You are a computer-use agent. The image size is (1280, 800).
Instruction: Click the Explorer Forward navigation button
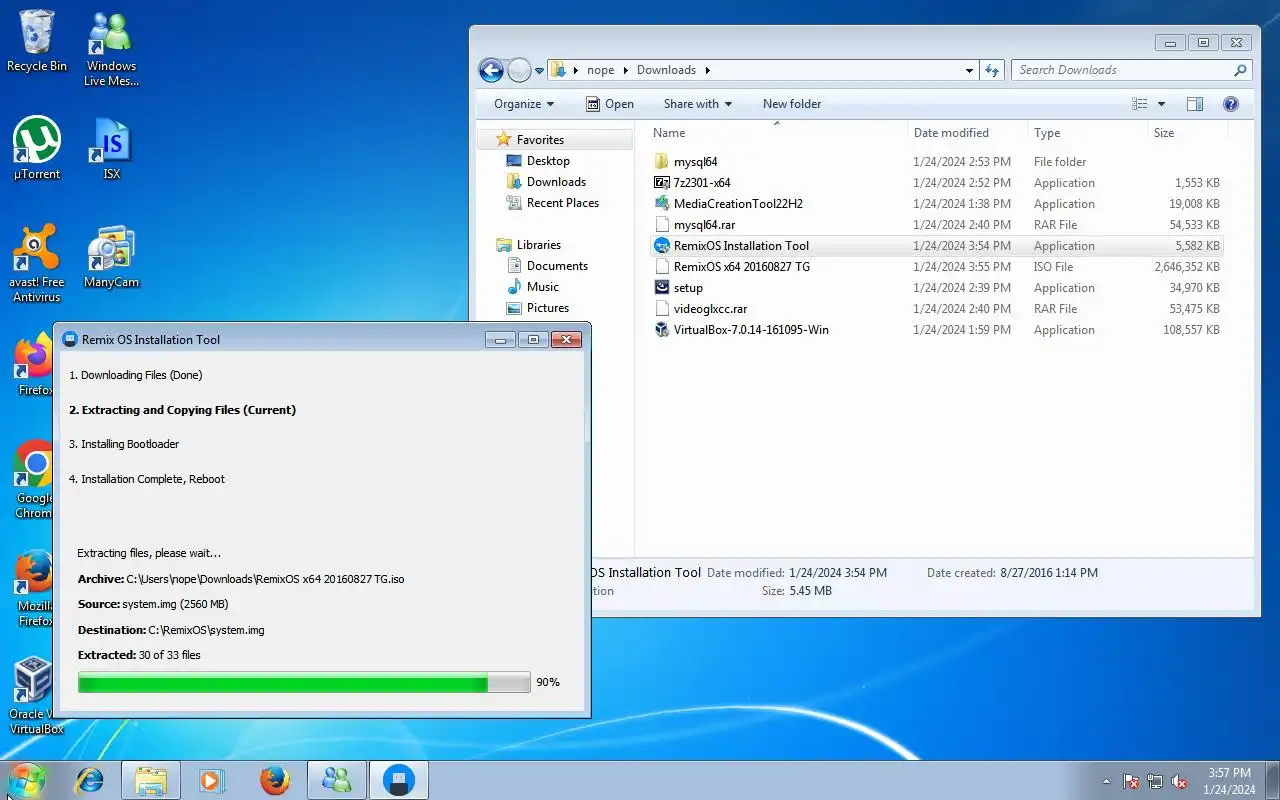[x=519, y=70]
